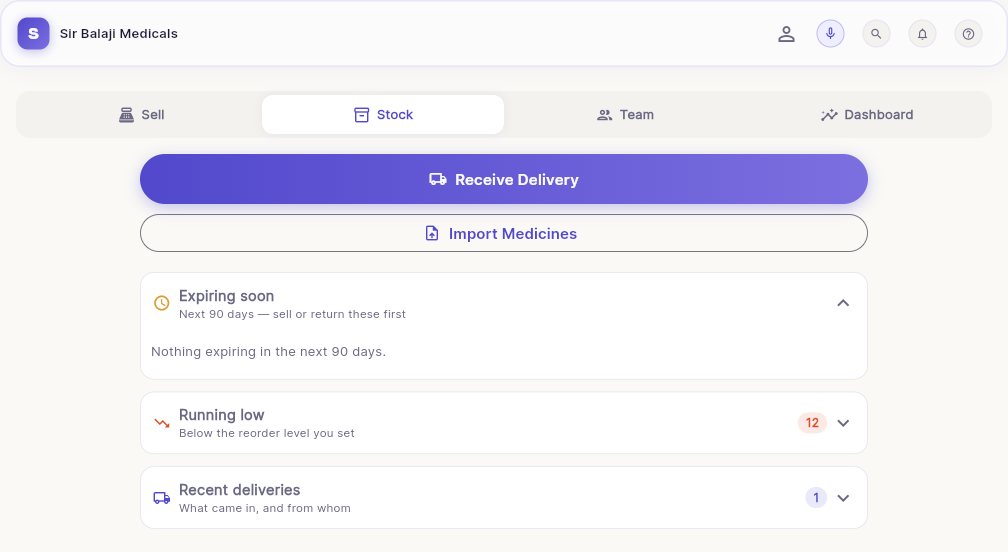Click 'What came in, and from whom' subtitle
Screen dimensions: 1008x552
pyautogui.click(x=265, y=508)
